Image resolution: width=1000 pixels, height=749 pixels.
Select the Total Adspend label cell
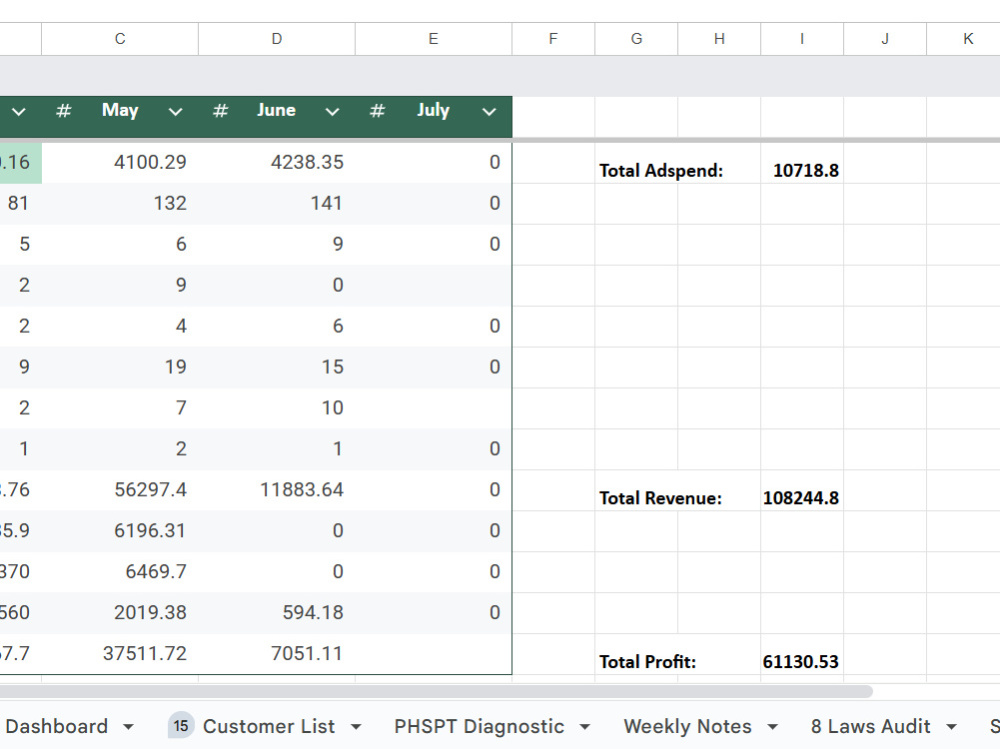661,171
